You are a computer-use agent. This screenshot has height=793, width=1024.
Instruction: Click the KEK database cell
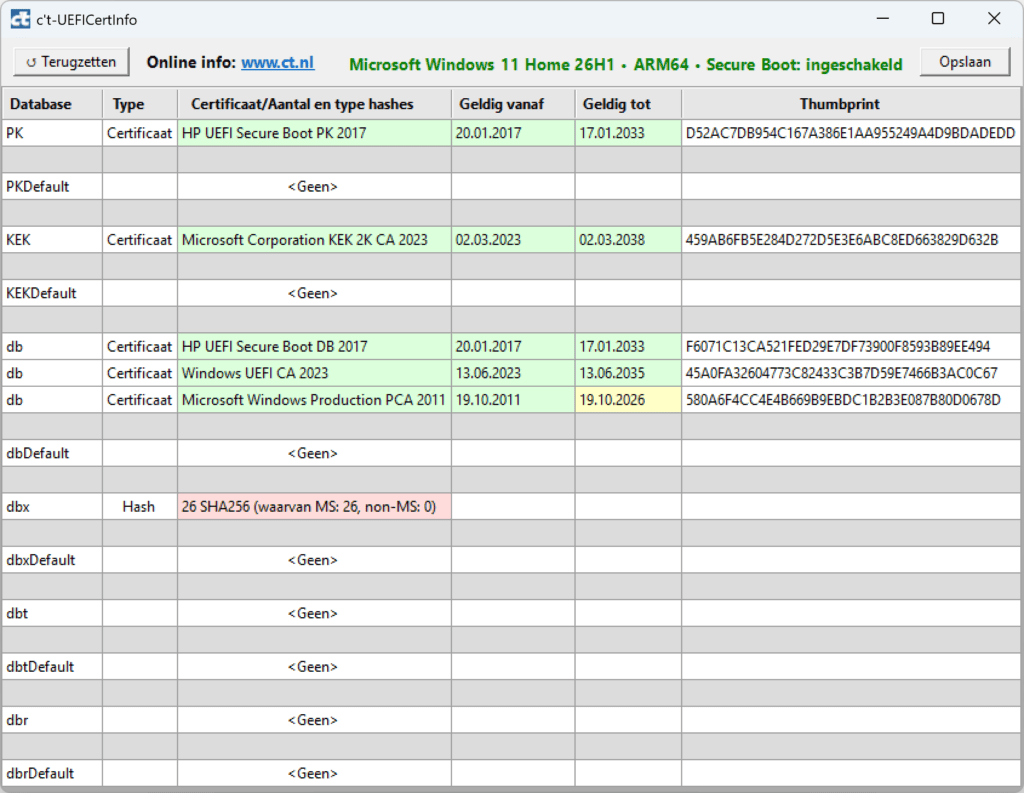52,240
